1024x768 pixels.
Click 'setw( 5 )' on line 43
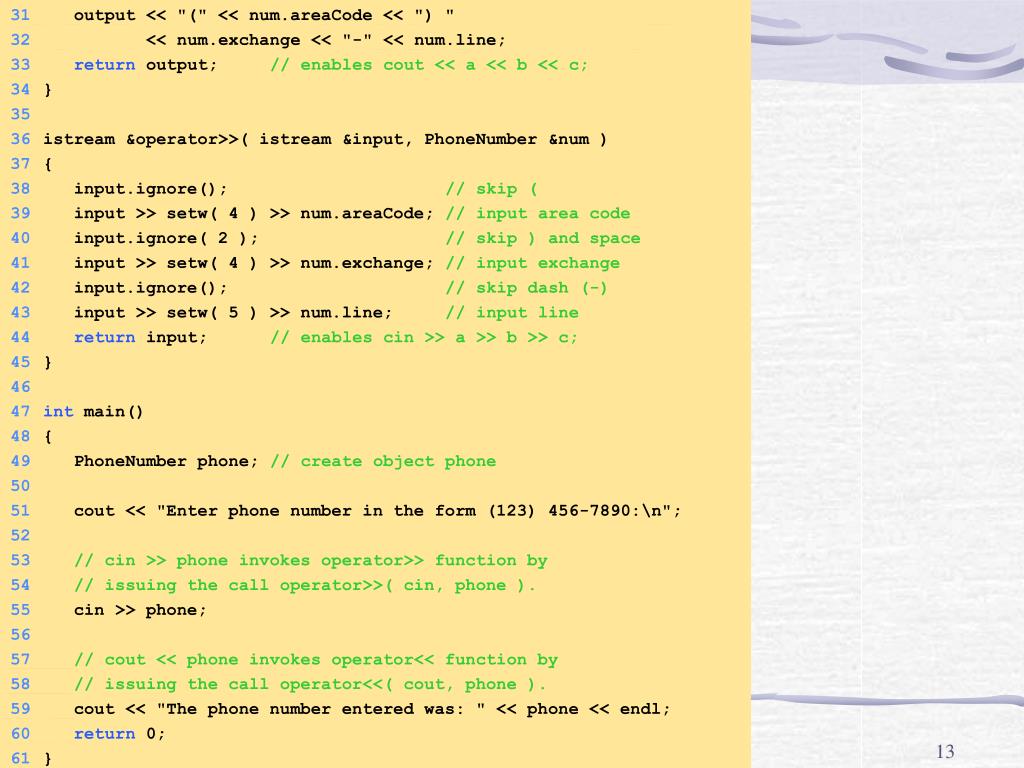pos(212,313)
